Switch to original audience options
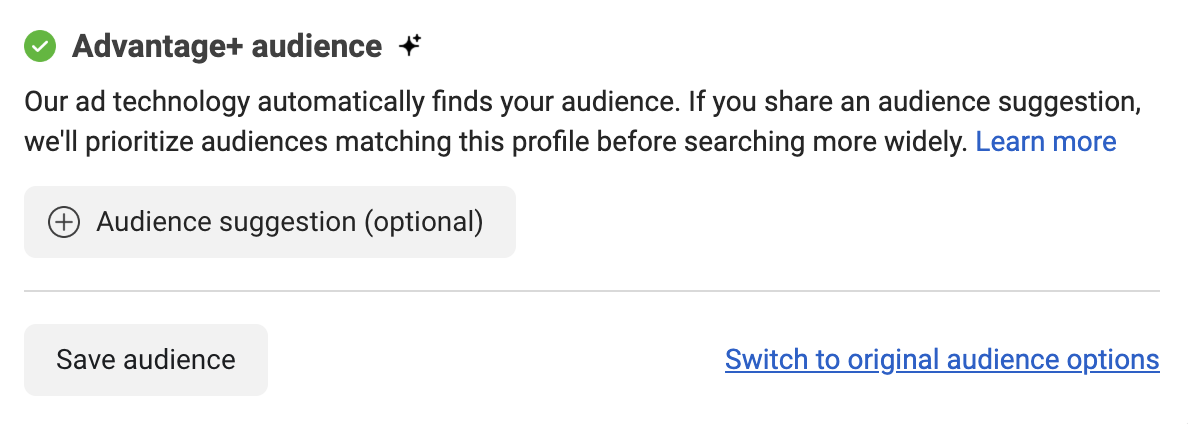The height and width of the screenshot is (424, 1188). coord(942,360)
